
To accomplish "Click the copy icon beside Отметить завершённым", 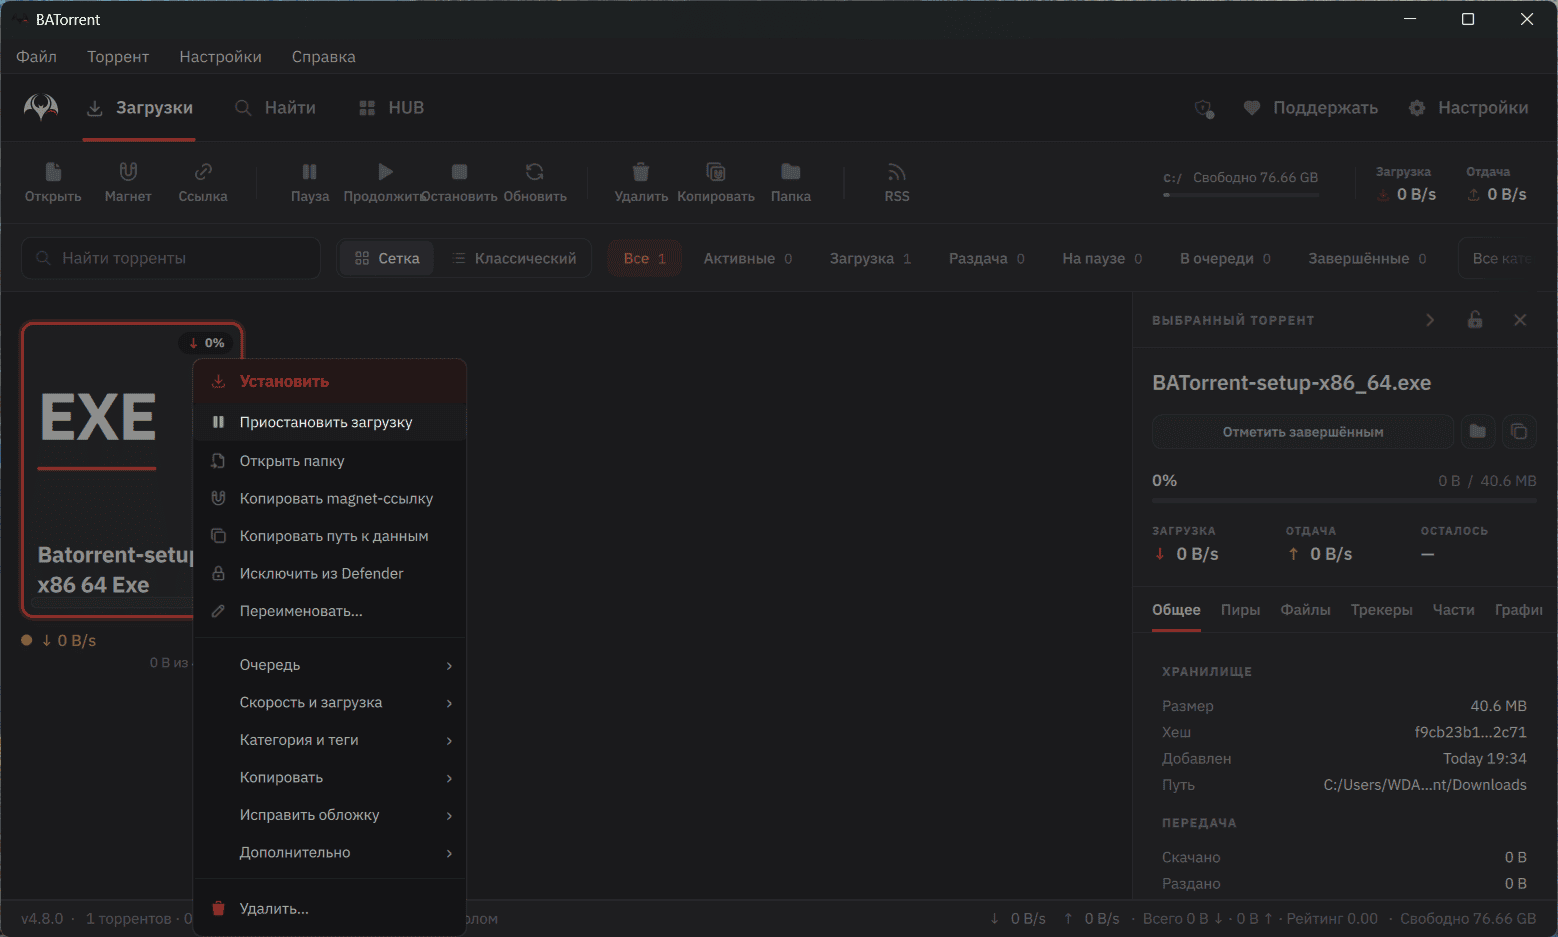I will coord(1519,432).
